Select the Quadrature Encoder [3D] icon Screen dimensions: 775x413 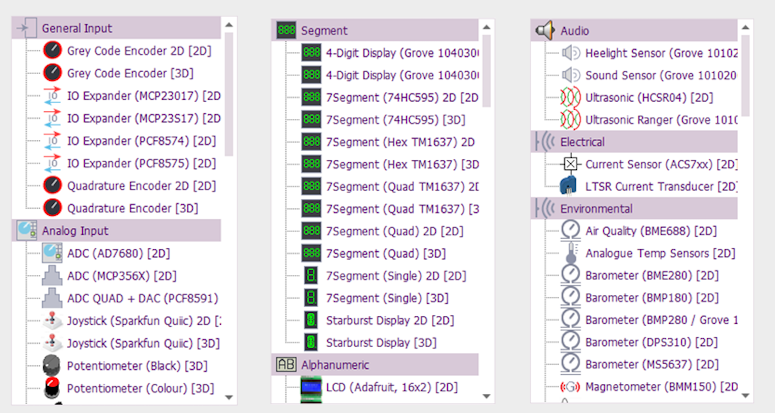52,208
